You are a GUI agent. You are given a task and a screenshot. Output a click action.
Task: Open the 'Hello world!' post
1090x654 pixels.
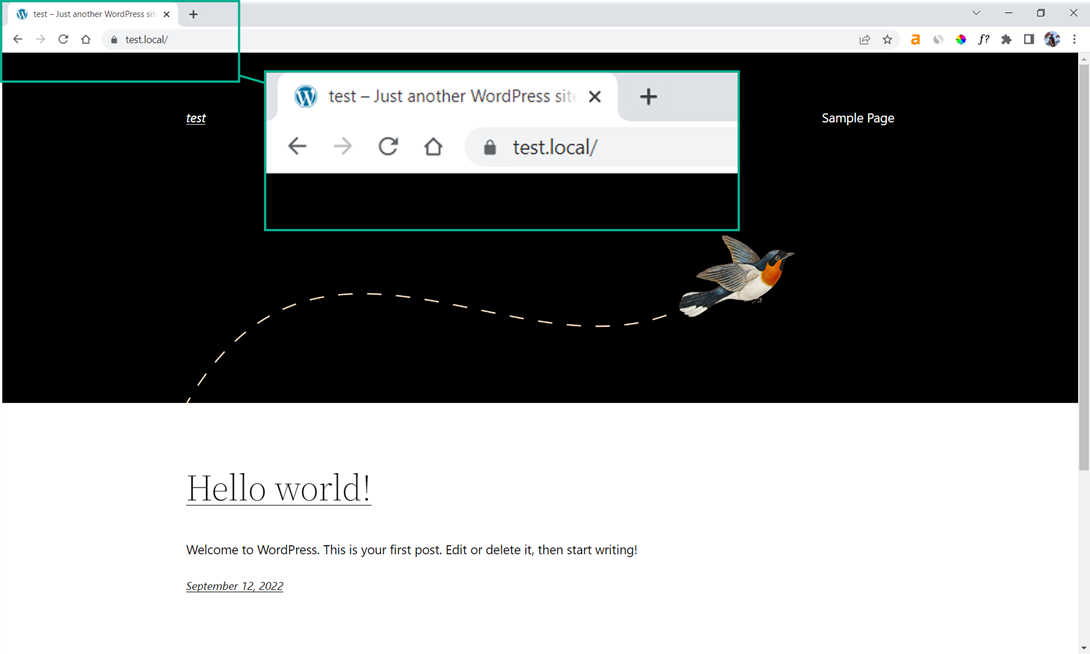click(278, 488)
